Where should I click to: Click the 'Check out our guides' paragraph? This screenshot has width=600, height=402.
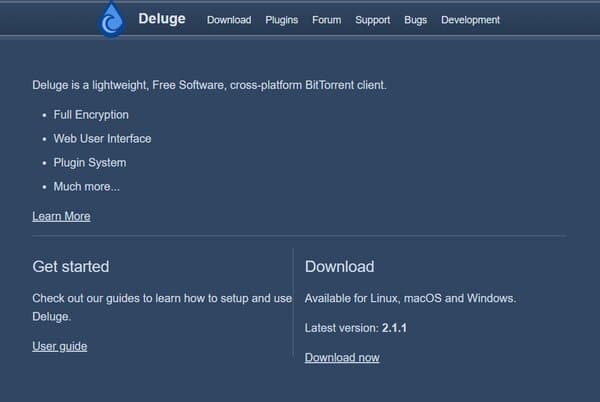point(162,307)
